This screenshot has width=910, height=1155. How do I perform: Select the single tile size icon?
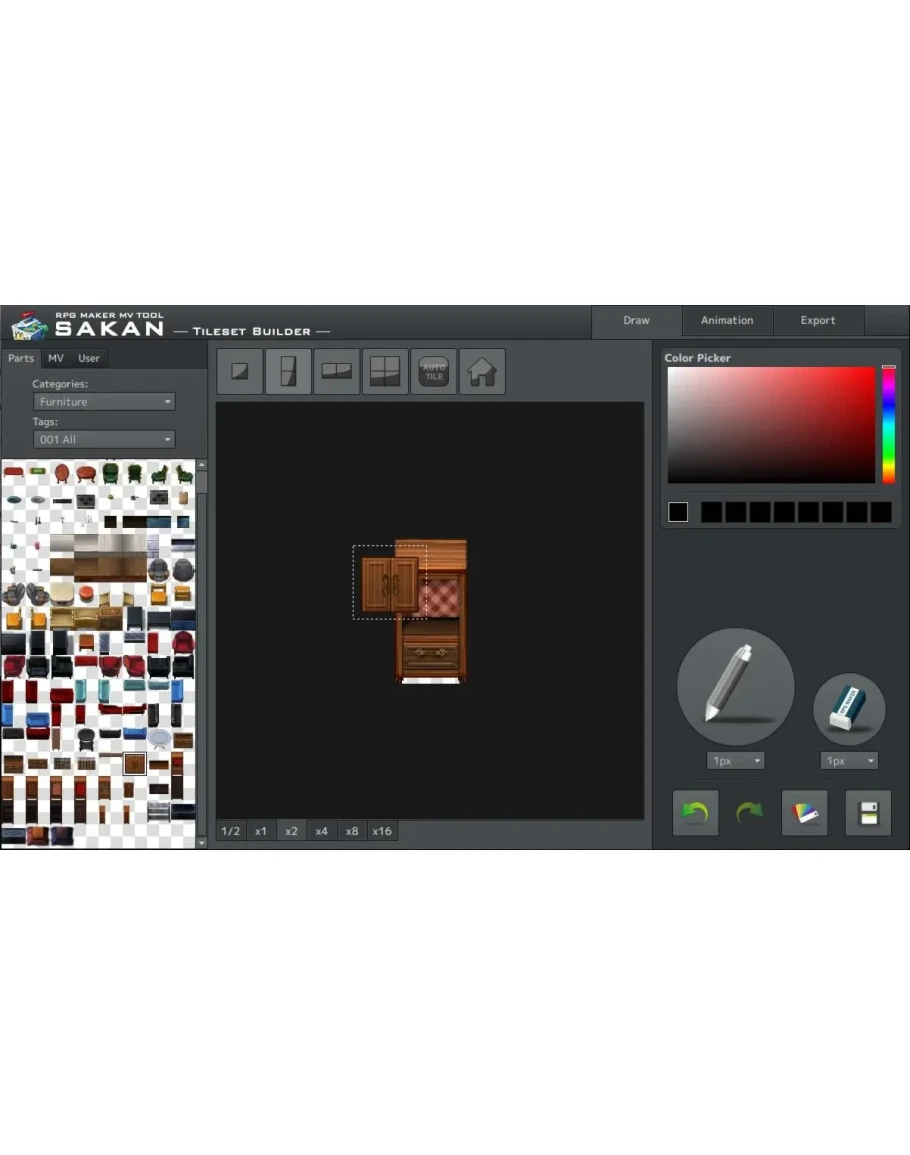(x=240, y=372)
